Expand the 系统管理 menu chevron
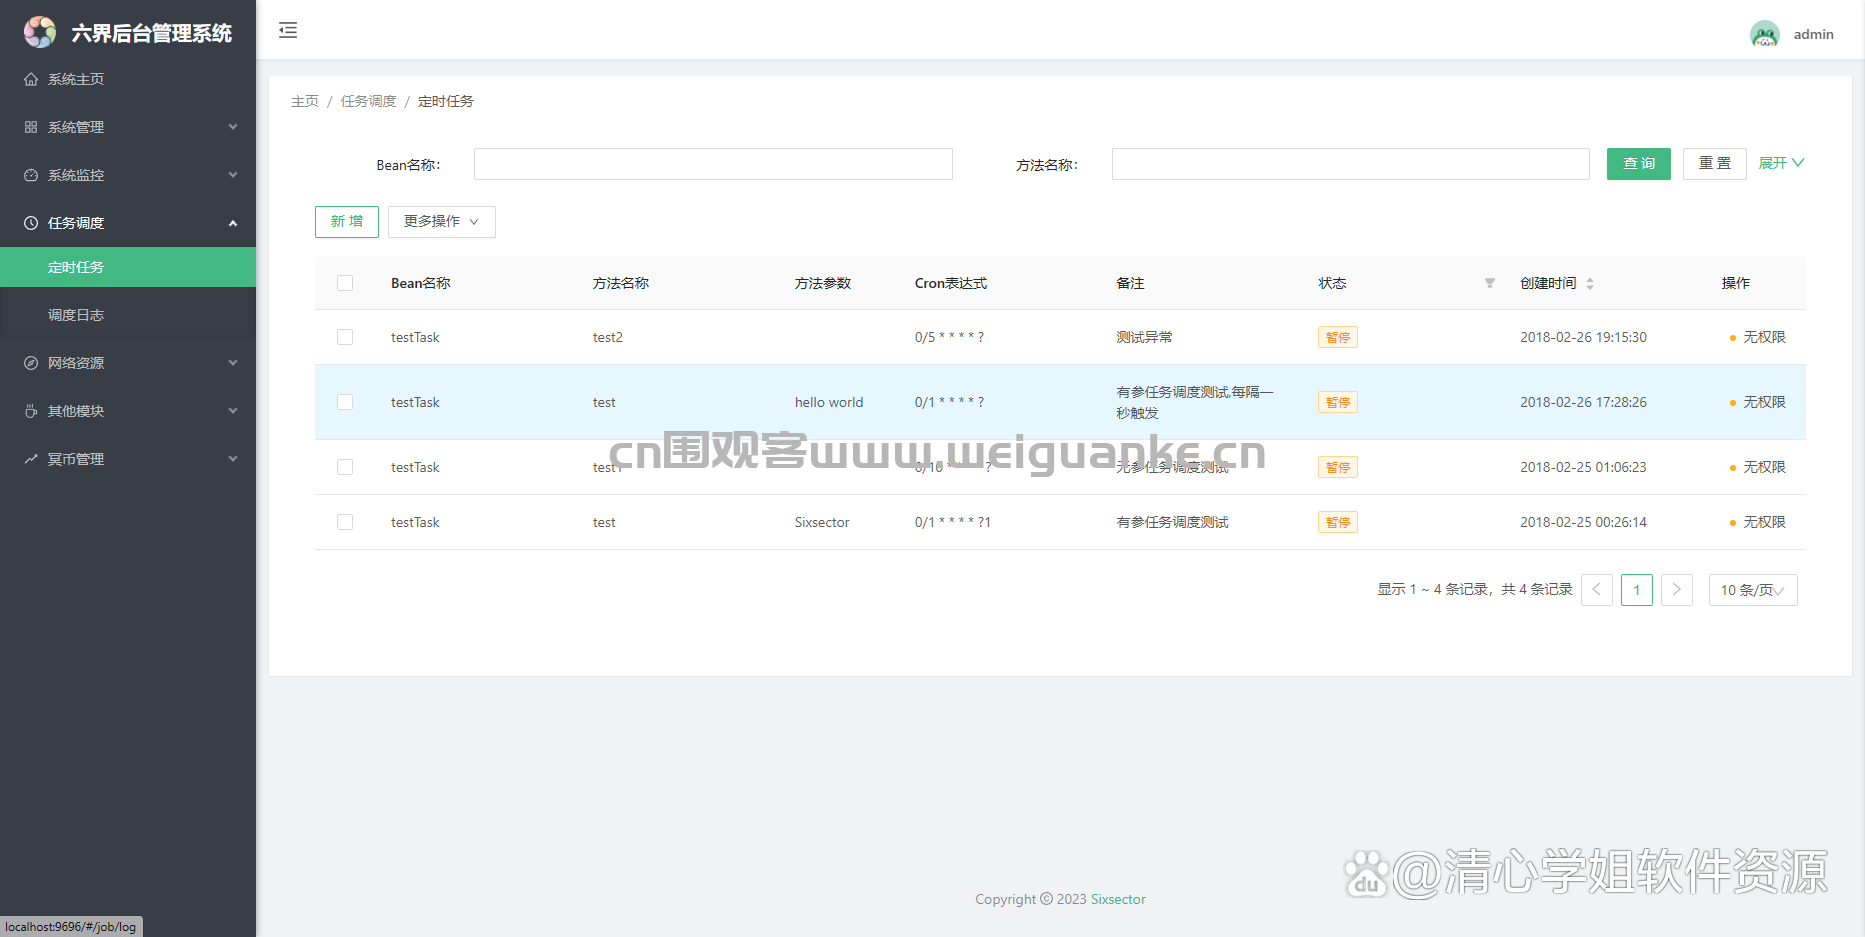 (233, 127)
